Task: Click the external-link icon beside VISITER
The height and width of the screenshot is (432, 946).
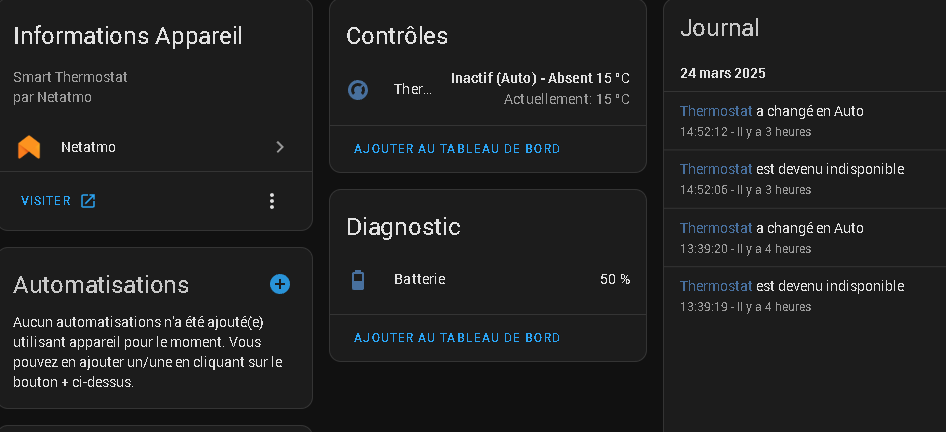Action: [88, 201]
